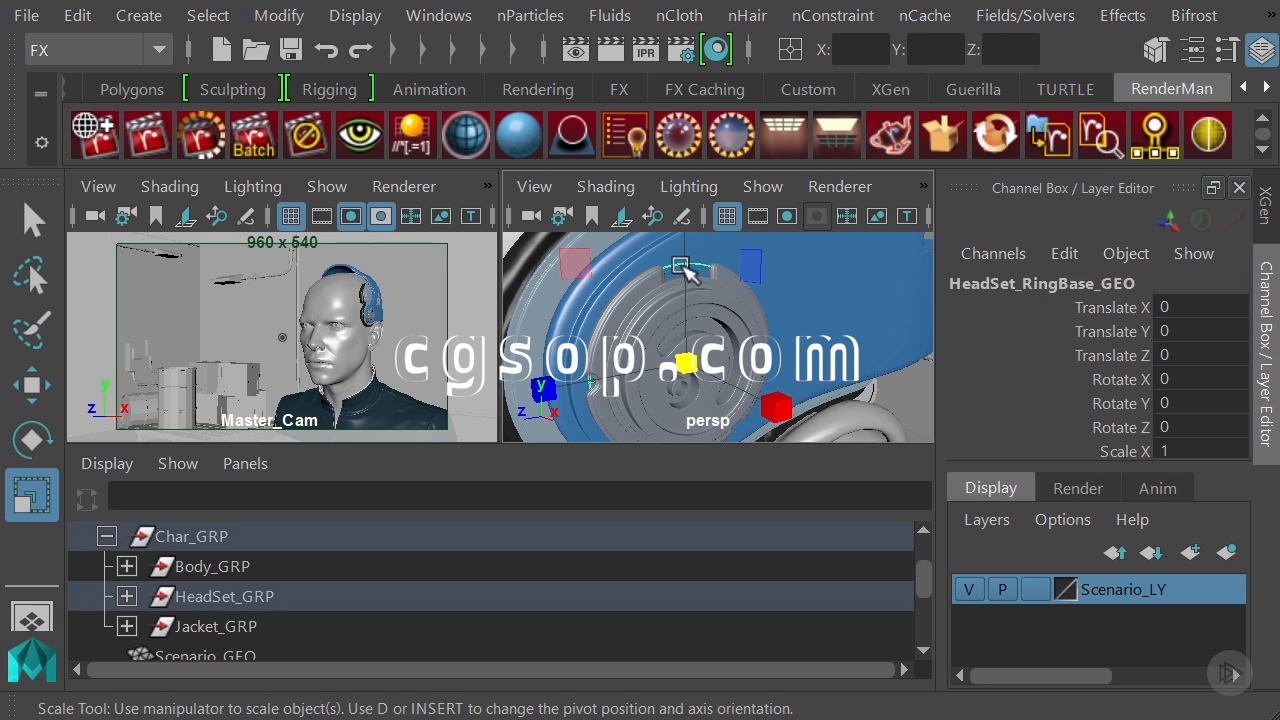This screenshot has height=720, width=1280.
Task: Click the wireframe globe RenderMan shelf icon
Action: click(x=465, y=135)
